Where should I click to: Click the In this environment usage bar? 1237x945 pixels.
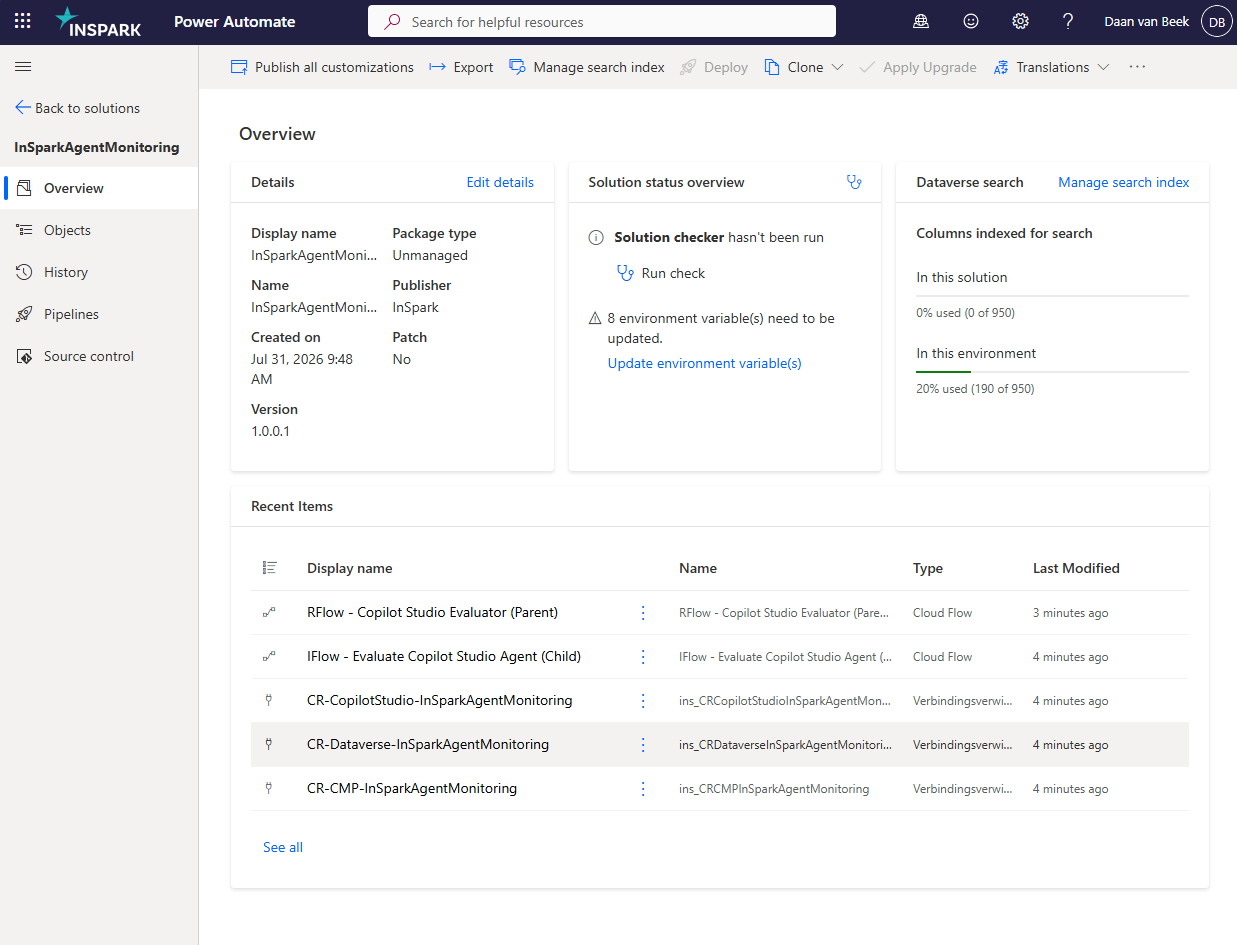(x=1053, y=372)
